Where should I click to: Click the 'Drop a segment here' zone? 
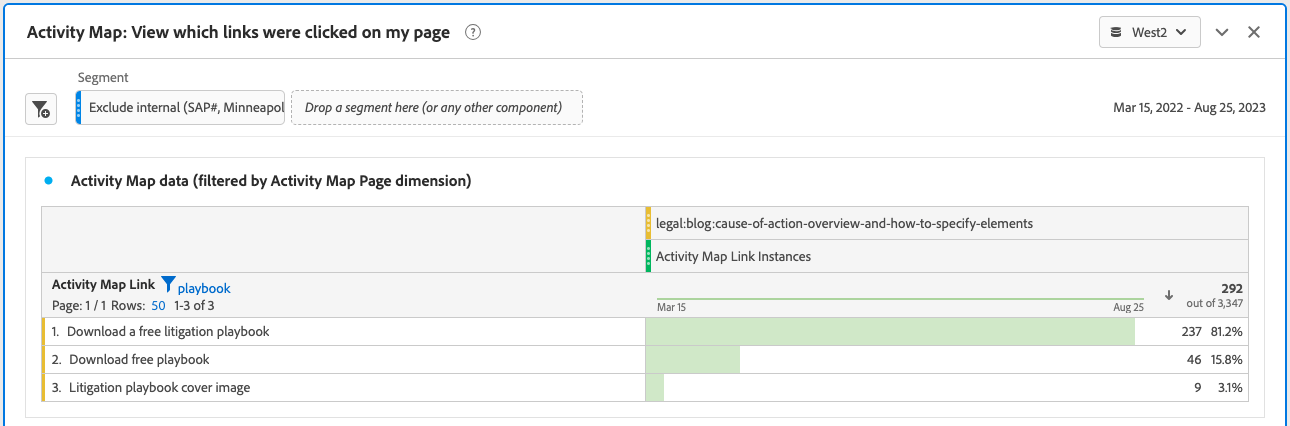tap(437, 107)
